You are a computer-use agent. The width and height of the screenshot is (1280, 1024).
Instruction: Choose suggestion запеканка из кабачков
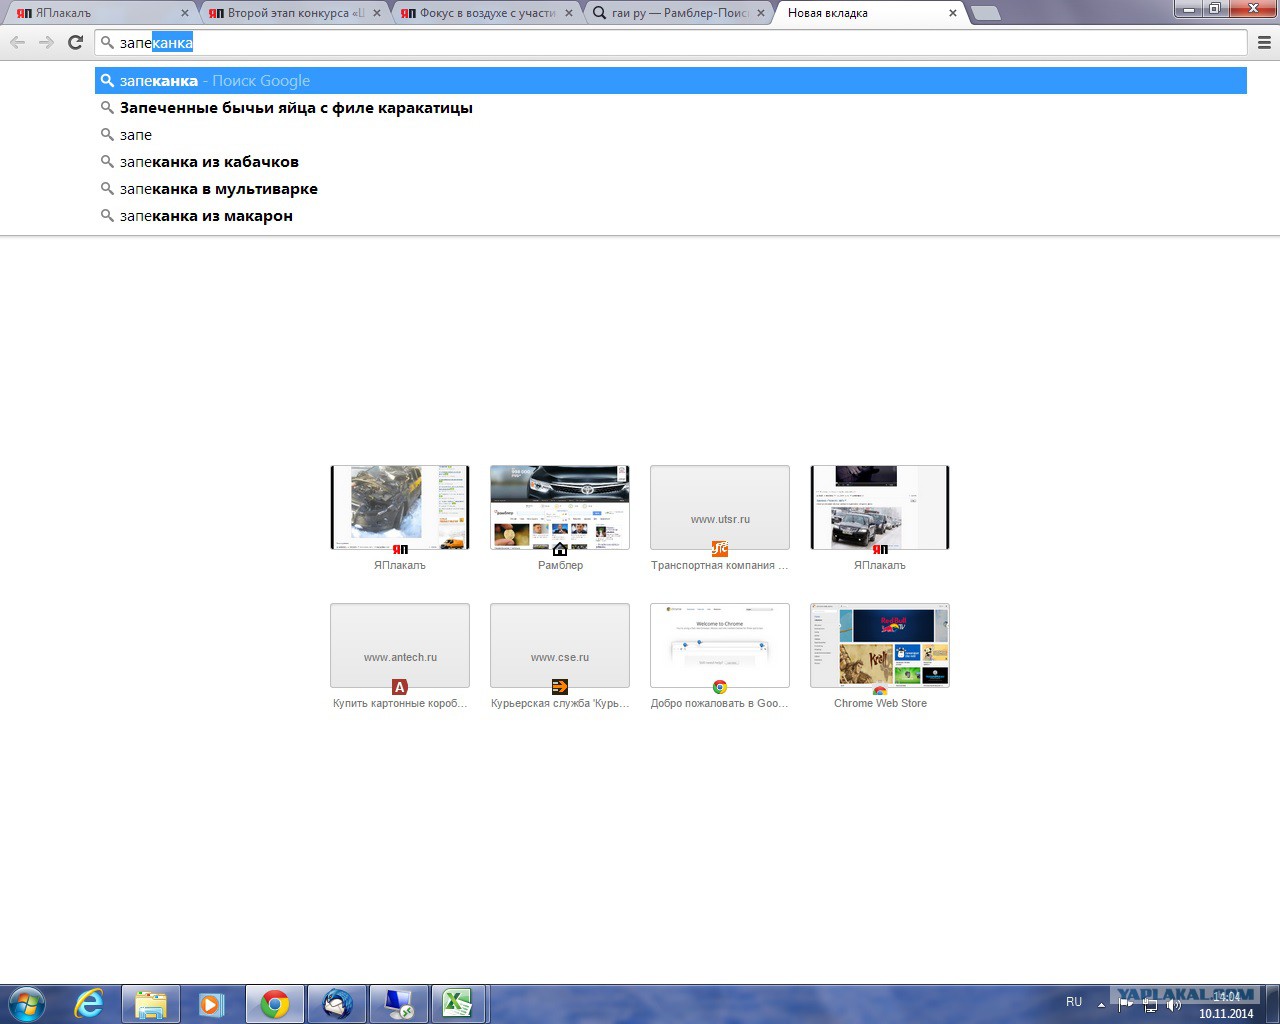(671, 162)
